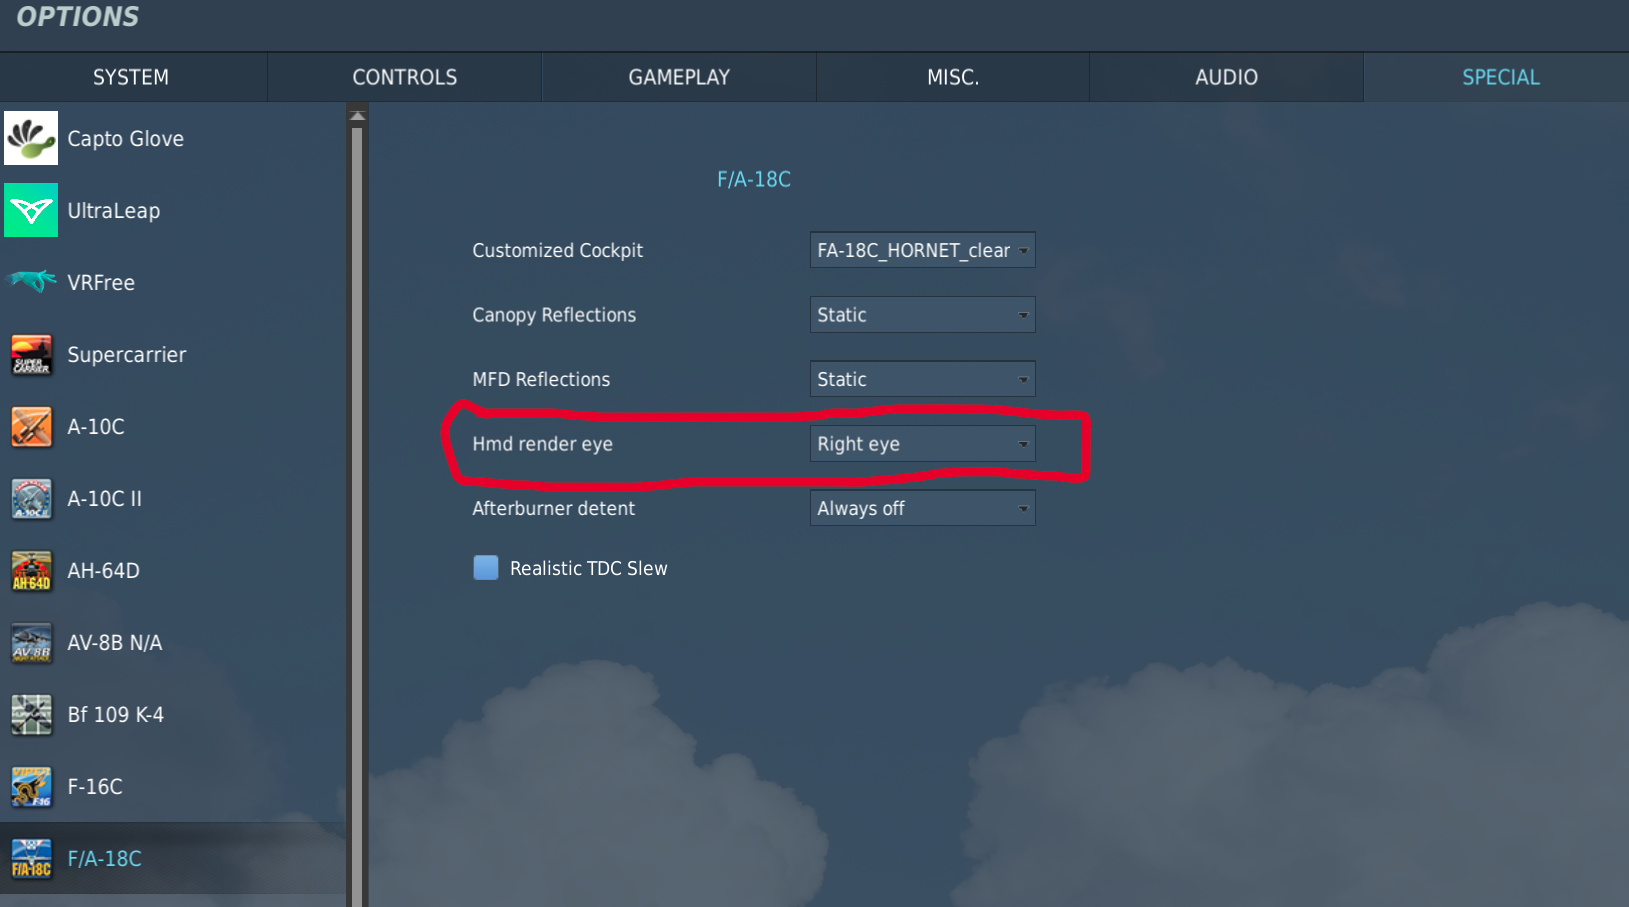Open the Canopy Reflections dropdown
1629x907 pixels.
pyautogui.click(x=922, y=315)
